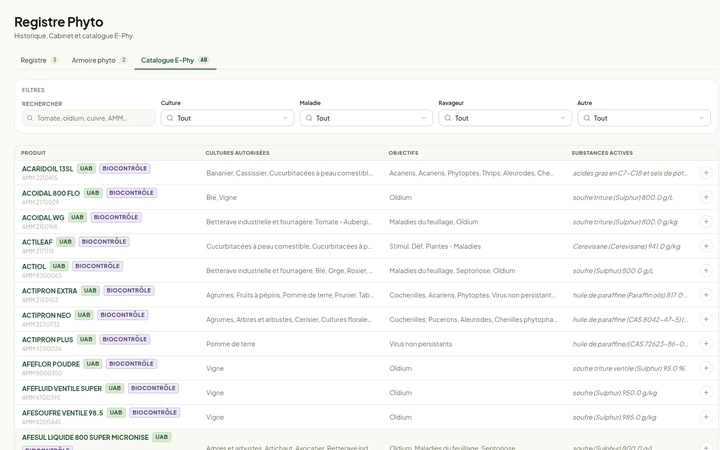
Task: Select product name AFESUL LIQUIDE 800 SUPER MICRONISE
Action: click(x=85, y=437)
